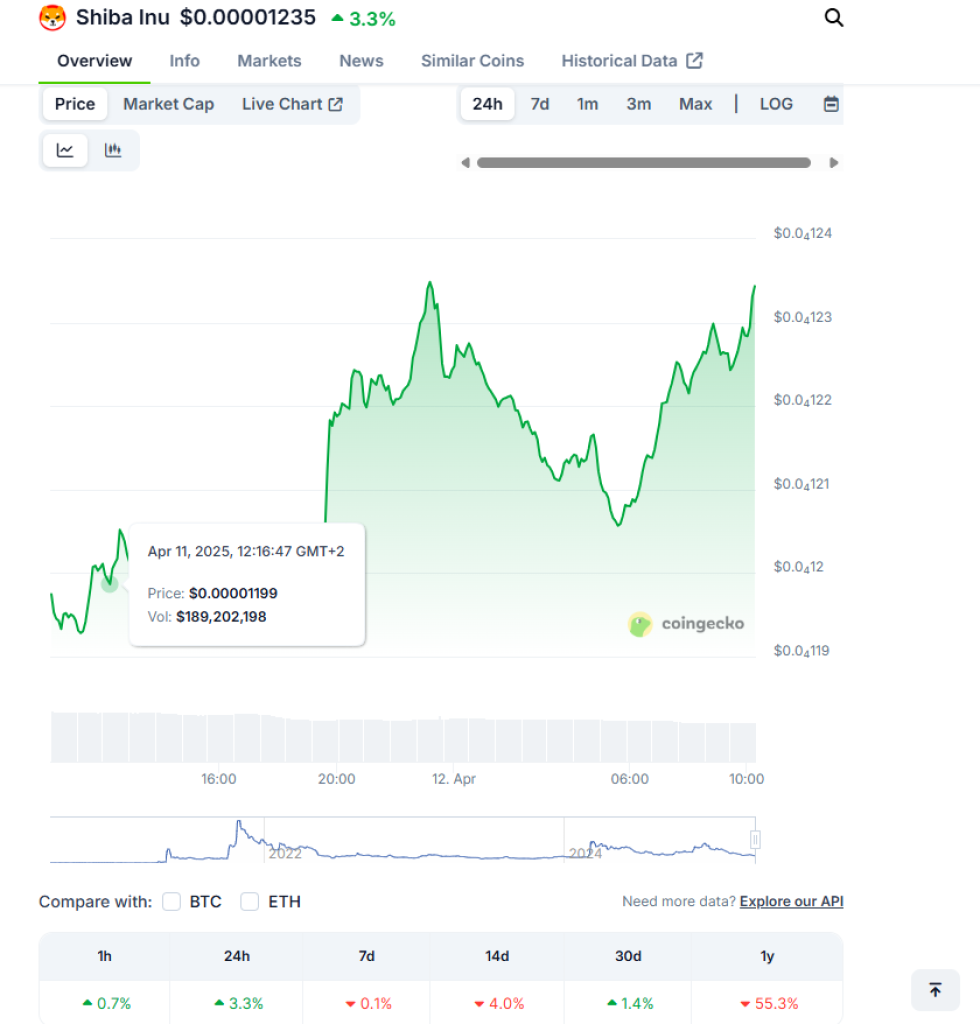The height and width of the screenshot is (1024, 980).
Task: Click the search magnifier icon
Action: pyautogui.click(x=833, y=17)
